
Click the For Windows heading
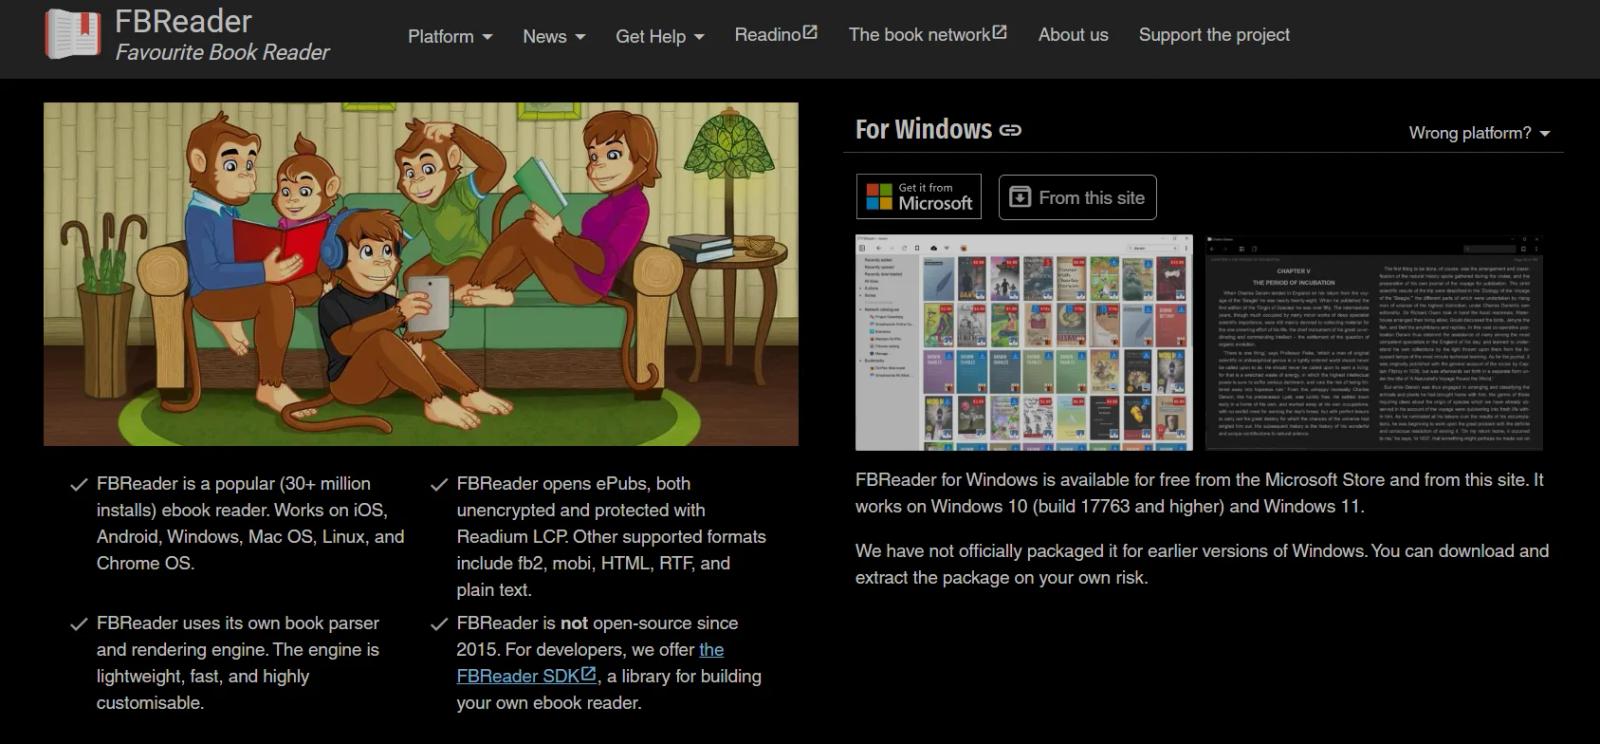923,129
